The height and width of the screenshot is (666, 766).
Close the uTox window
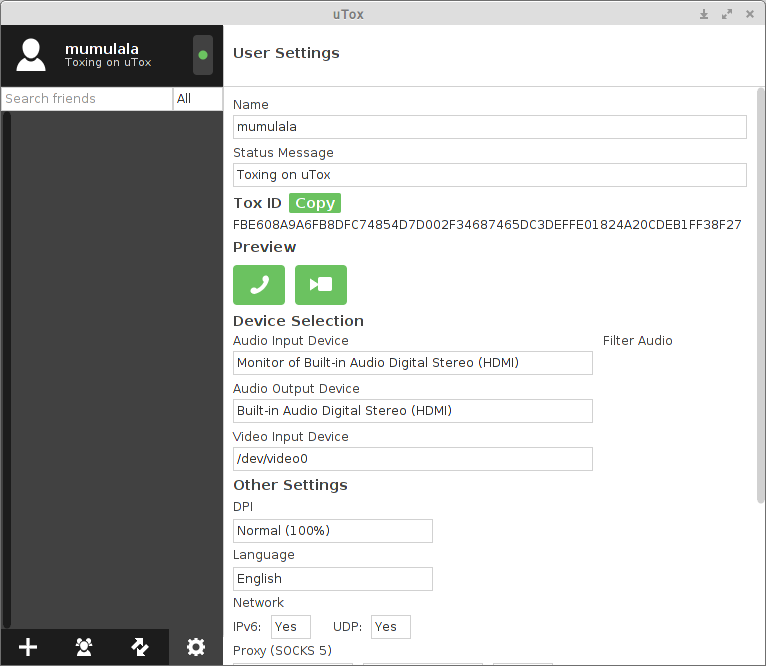(x=750, y=14)
